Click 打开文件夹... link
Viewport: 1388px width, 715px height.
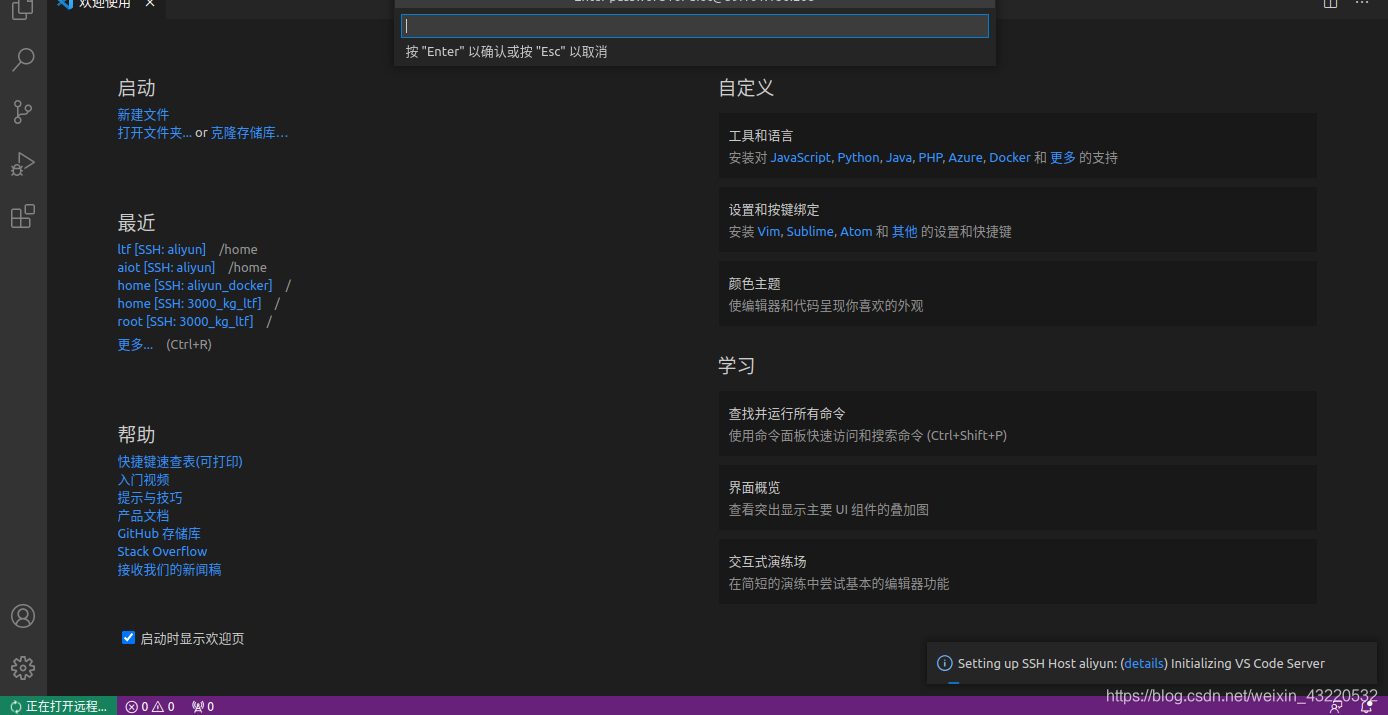coord(154,133)
